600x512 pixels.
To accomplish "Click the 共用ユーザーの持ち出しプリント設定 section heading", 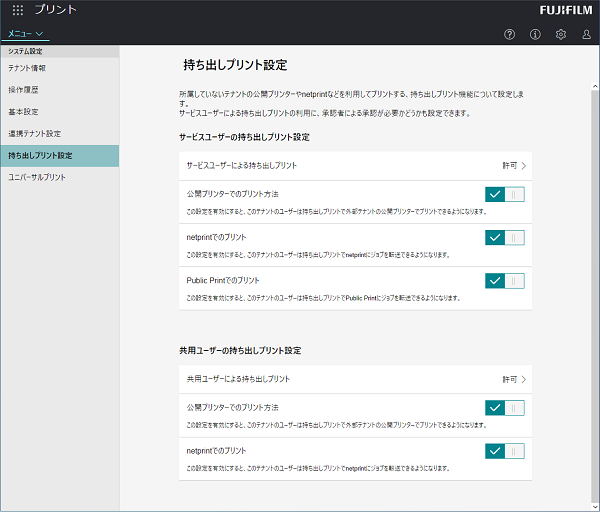I will tap(240, 351).
